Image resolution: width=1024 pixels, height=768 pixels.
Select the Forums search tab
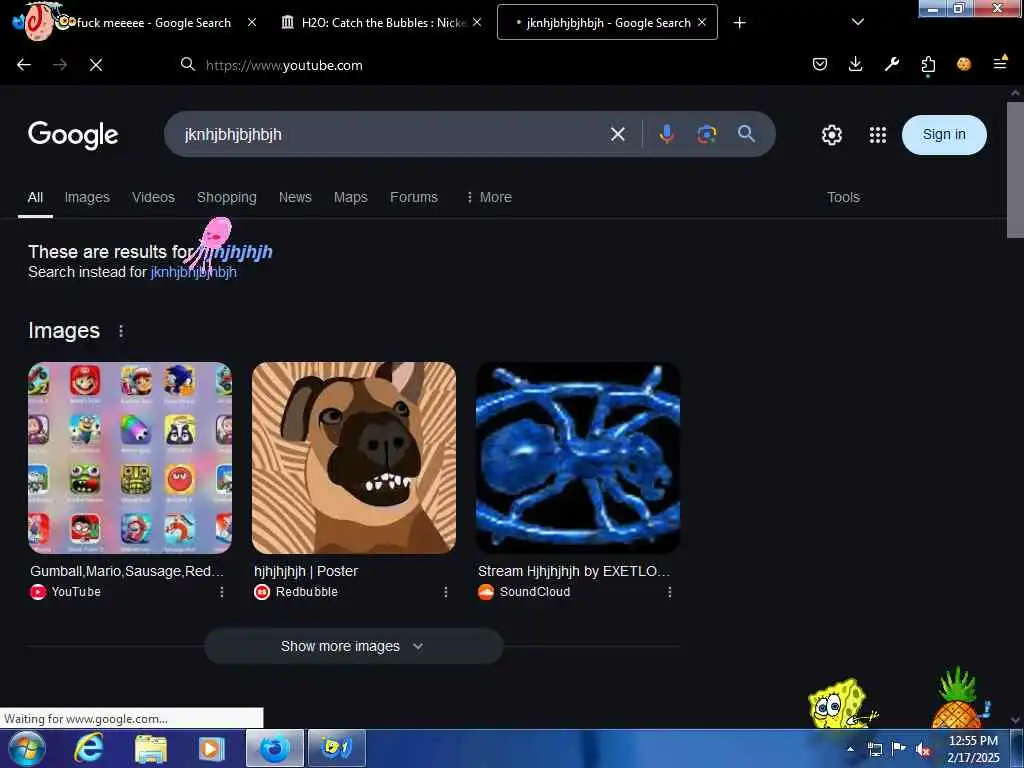414,197
